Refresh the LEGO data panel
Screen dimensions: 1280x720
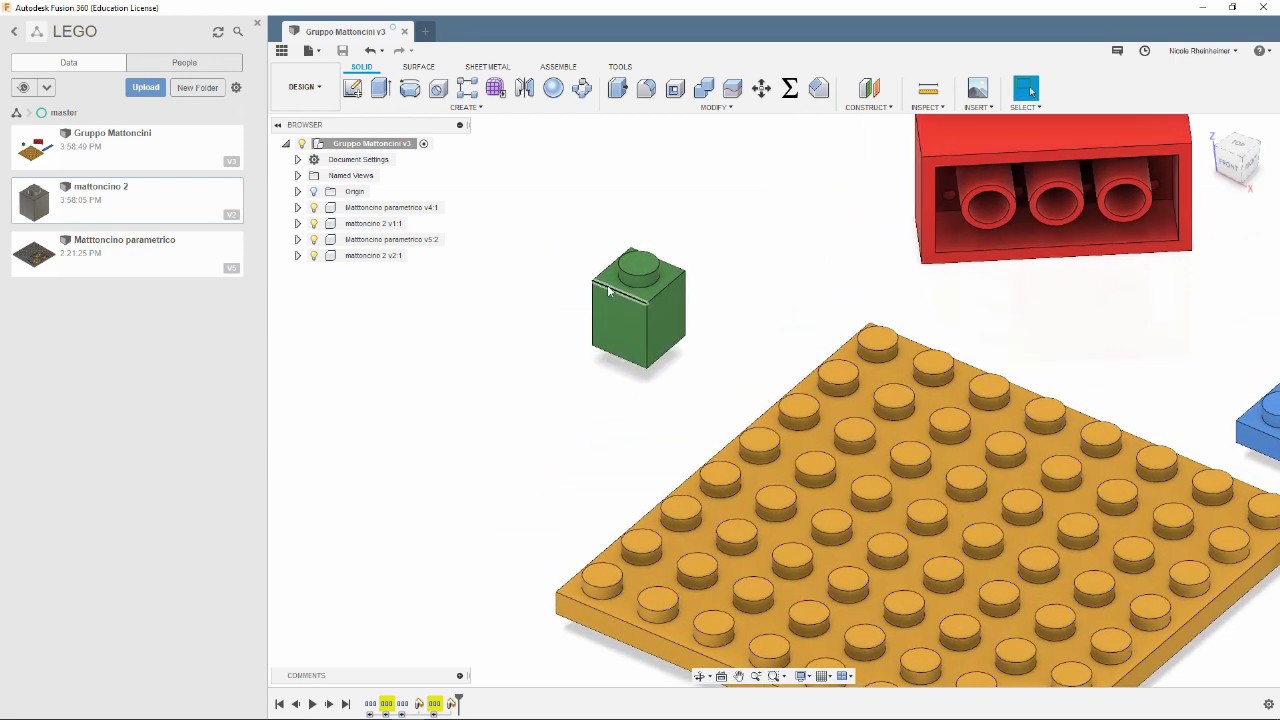pyautogui.click(x=218, y=32)
